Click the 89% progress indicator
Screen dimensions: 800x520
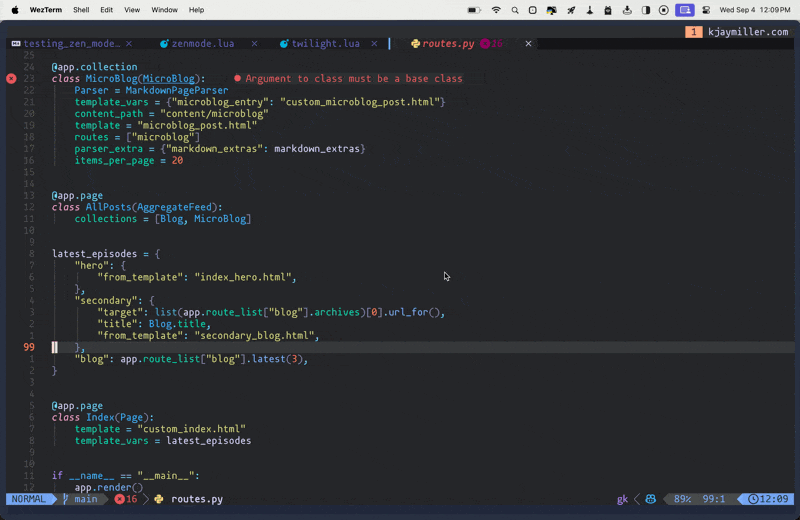[682, 499]
